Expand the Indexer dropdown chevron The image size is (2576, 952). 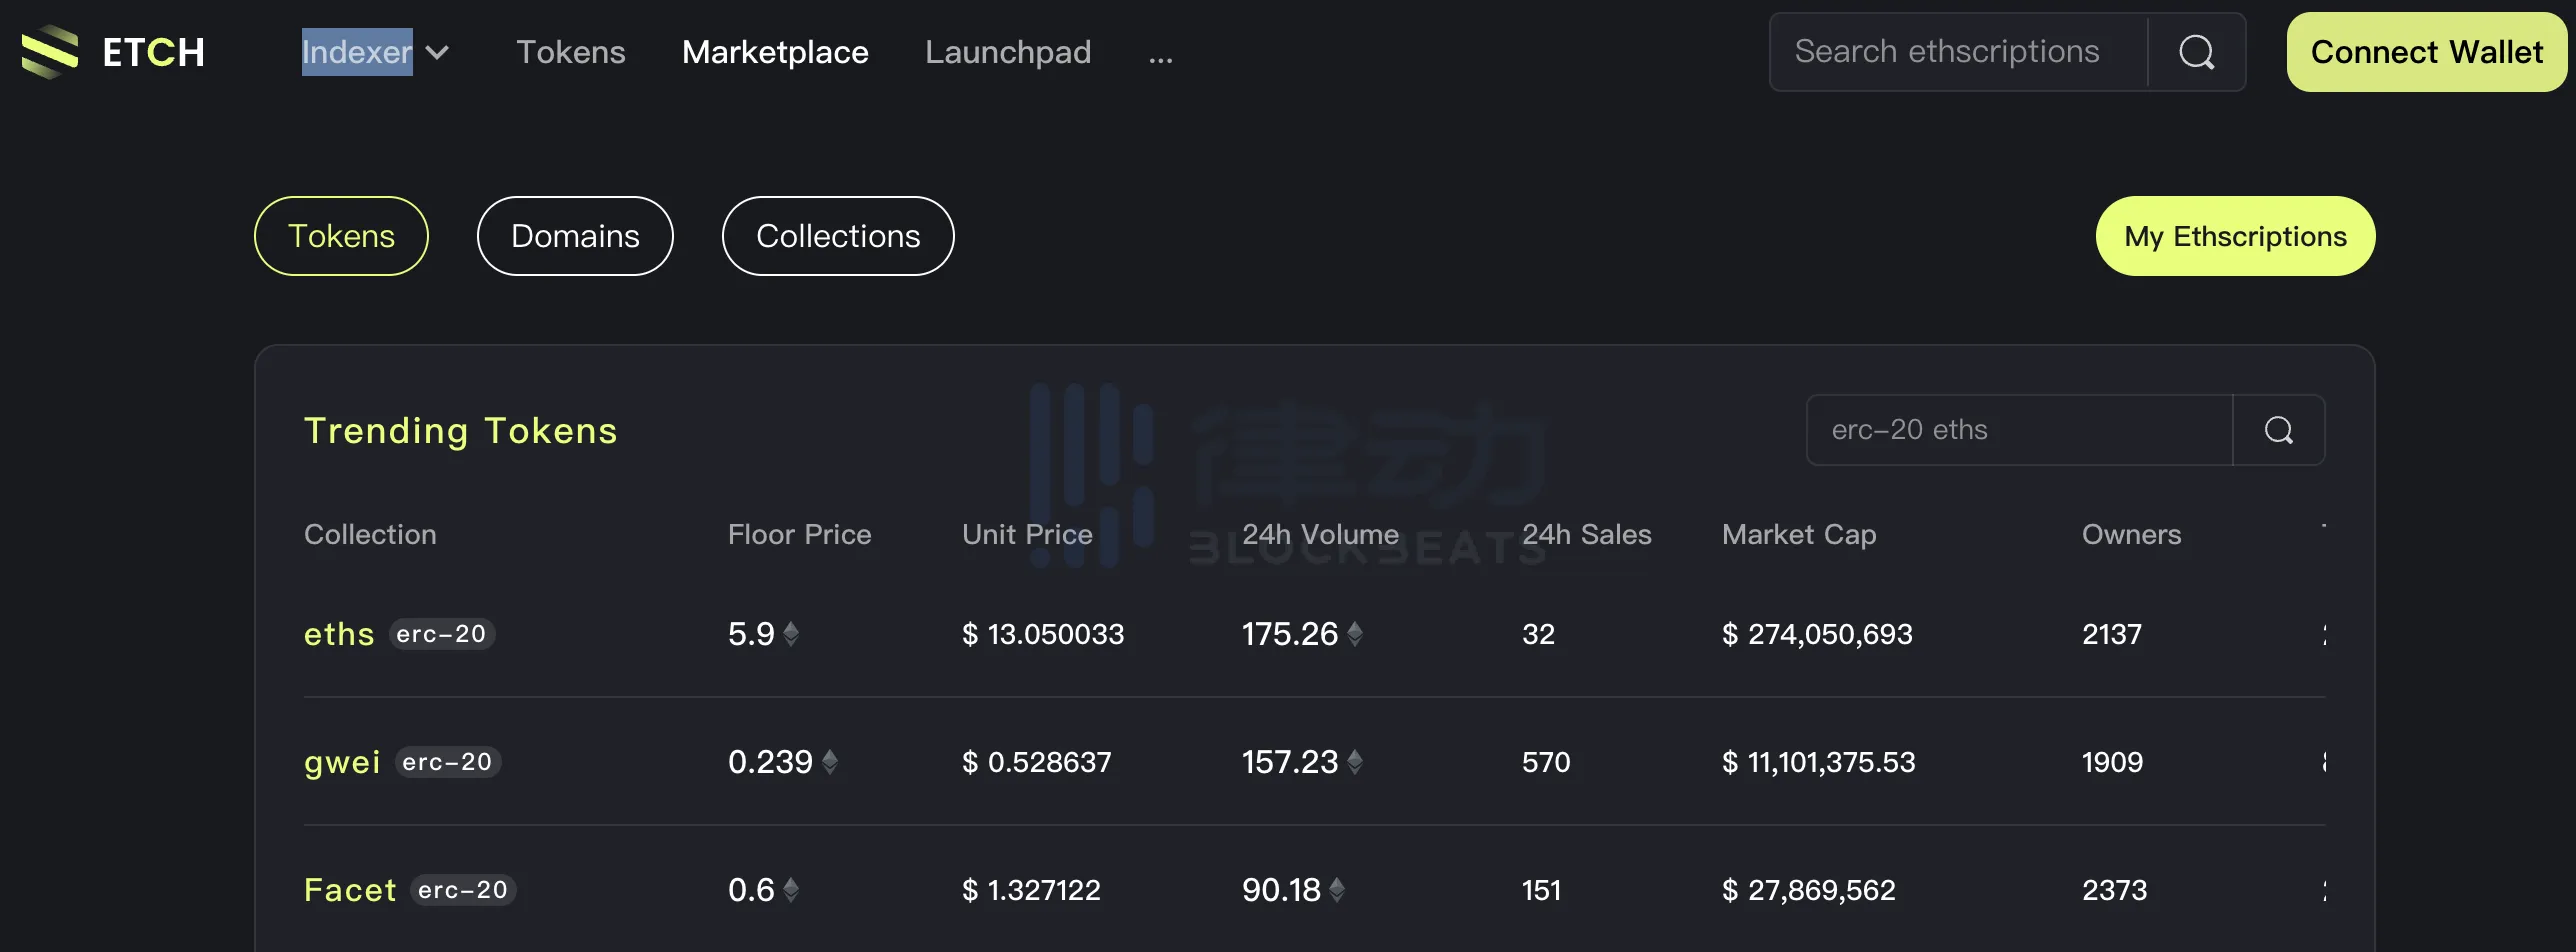(x=437, y=52)
